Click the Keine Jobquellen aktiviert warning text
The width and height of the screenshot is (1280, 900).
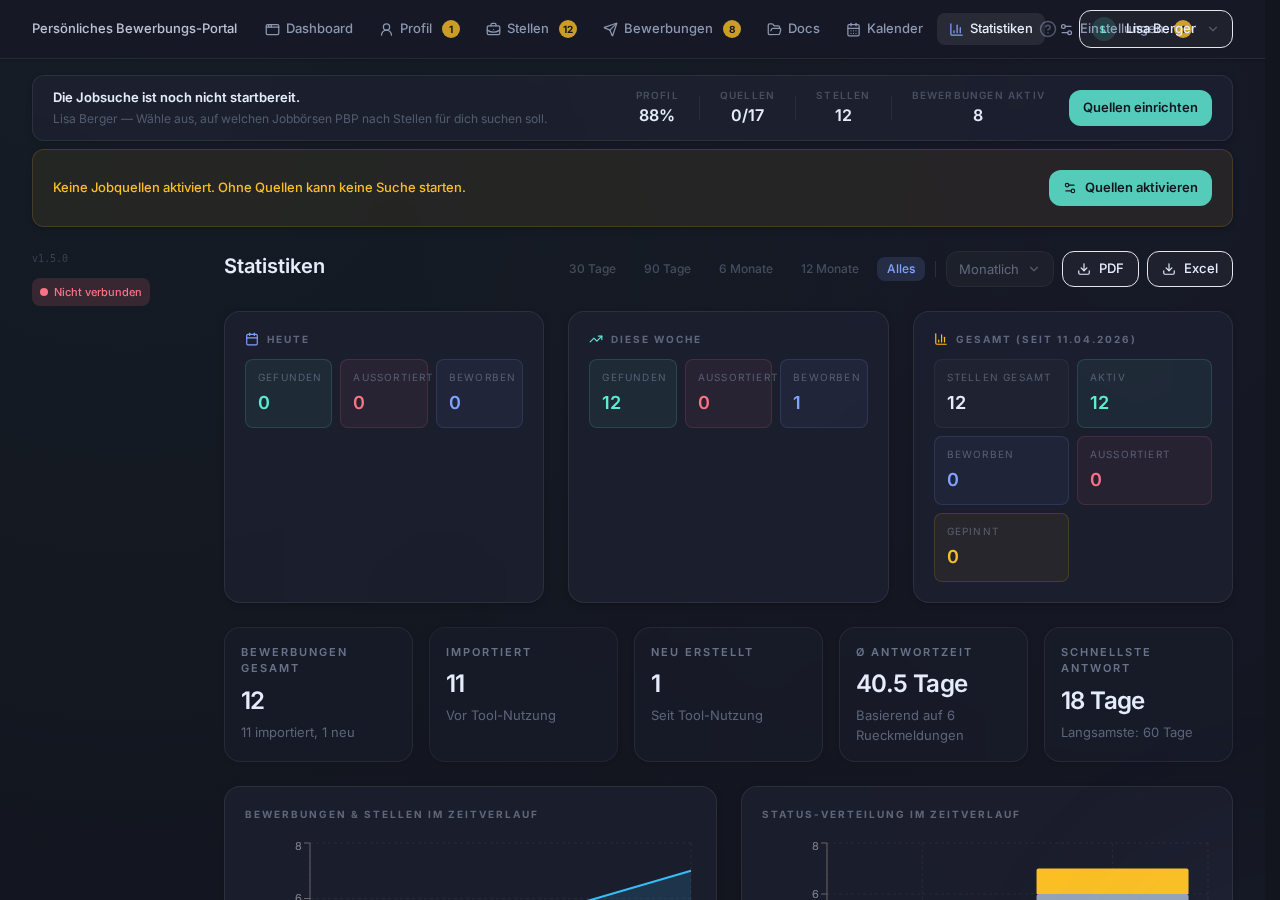[x=259, y=188]
